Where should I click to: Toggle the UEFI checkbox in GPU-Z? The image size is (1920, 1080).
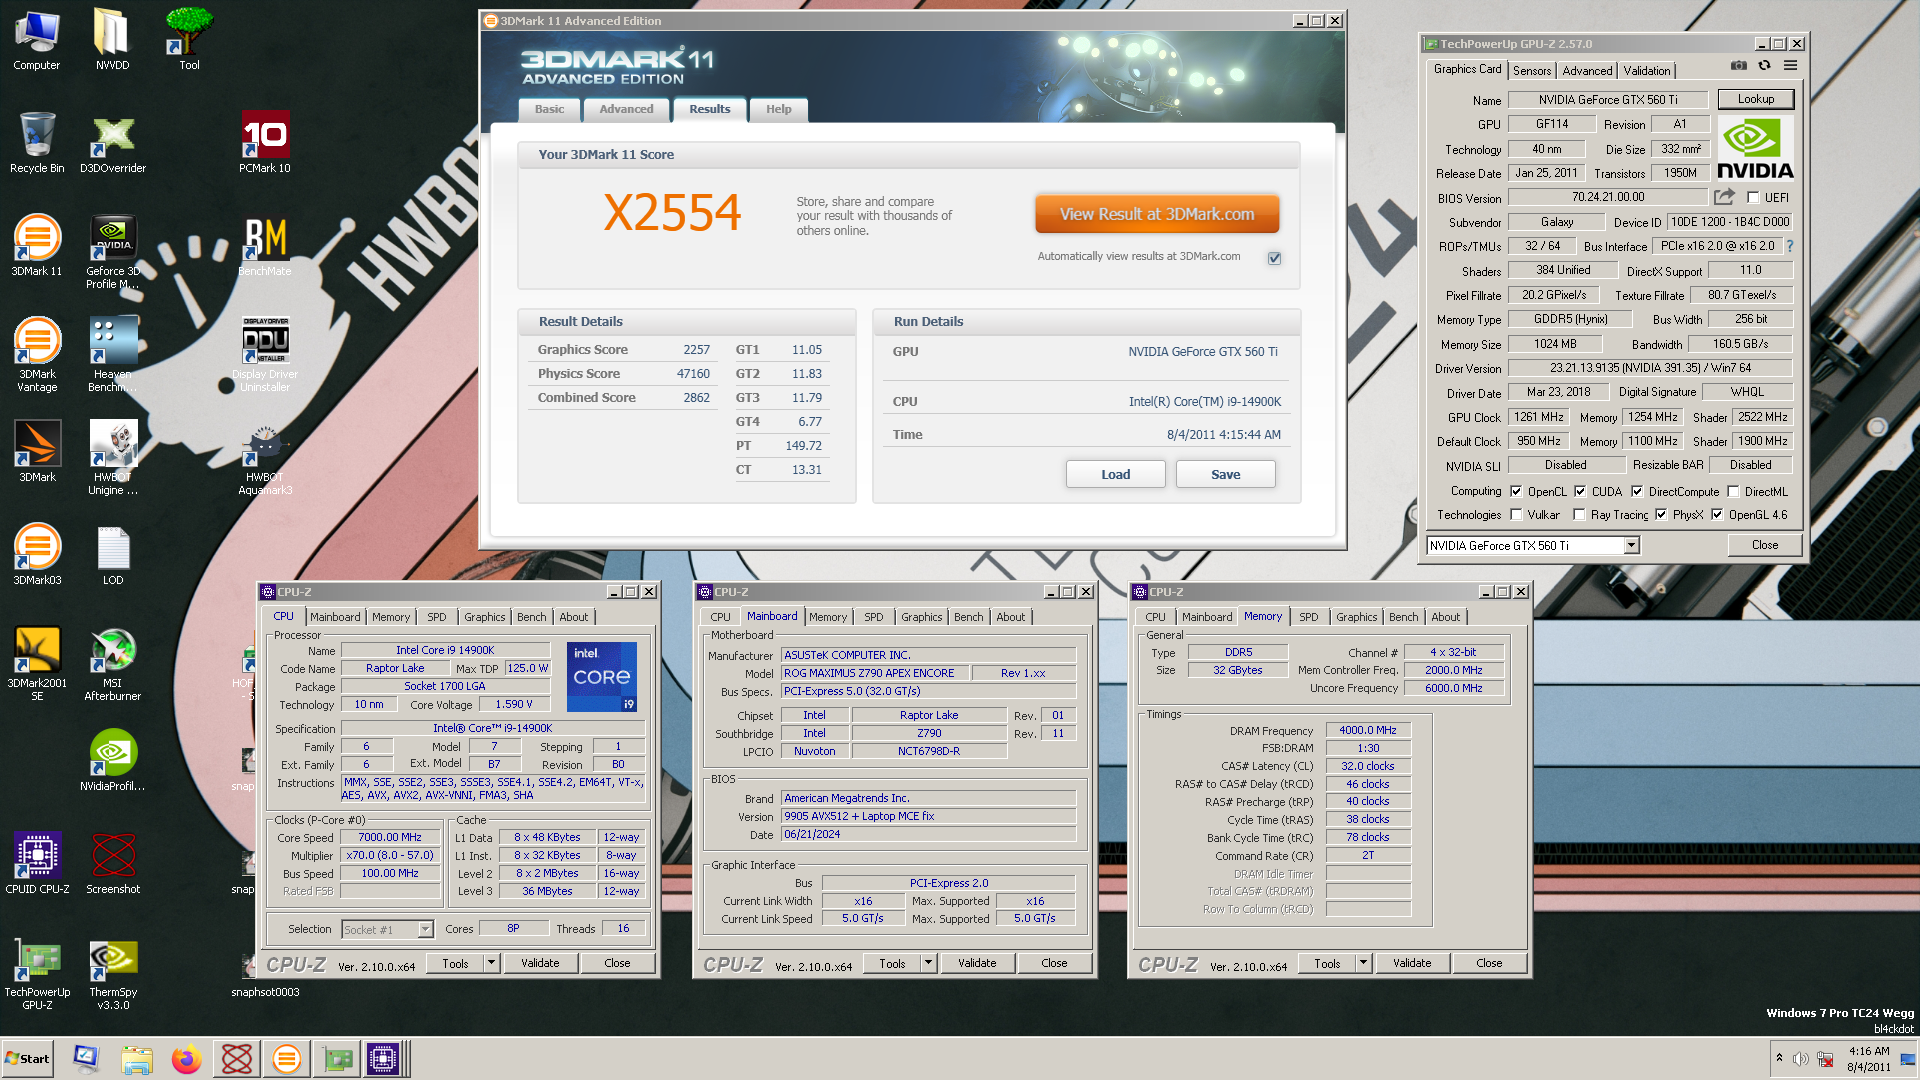(x=1753, y=198)
